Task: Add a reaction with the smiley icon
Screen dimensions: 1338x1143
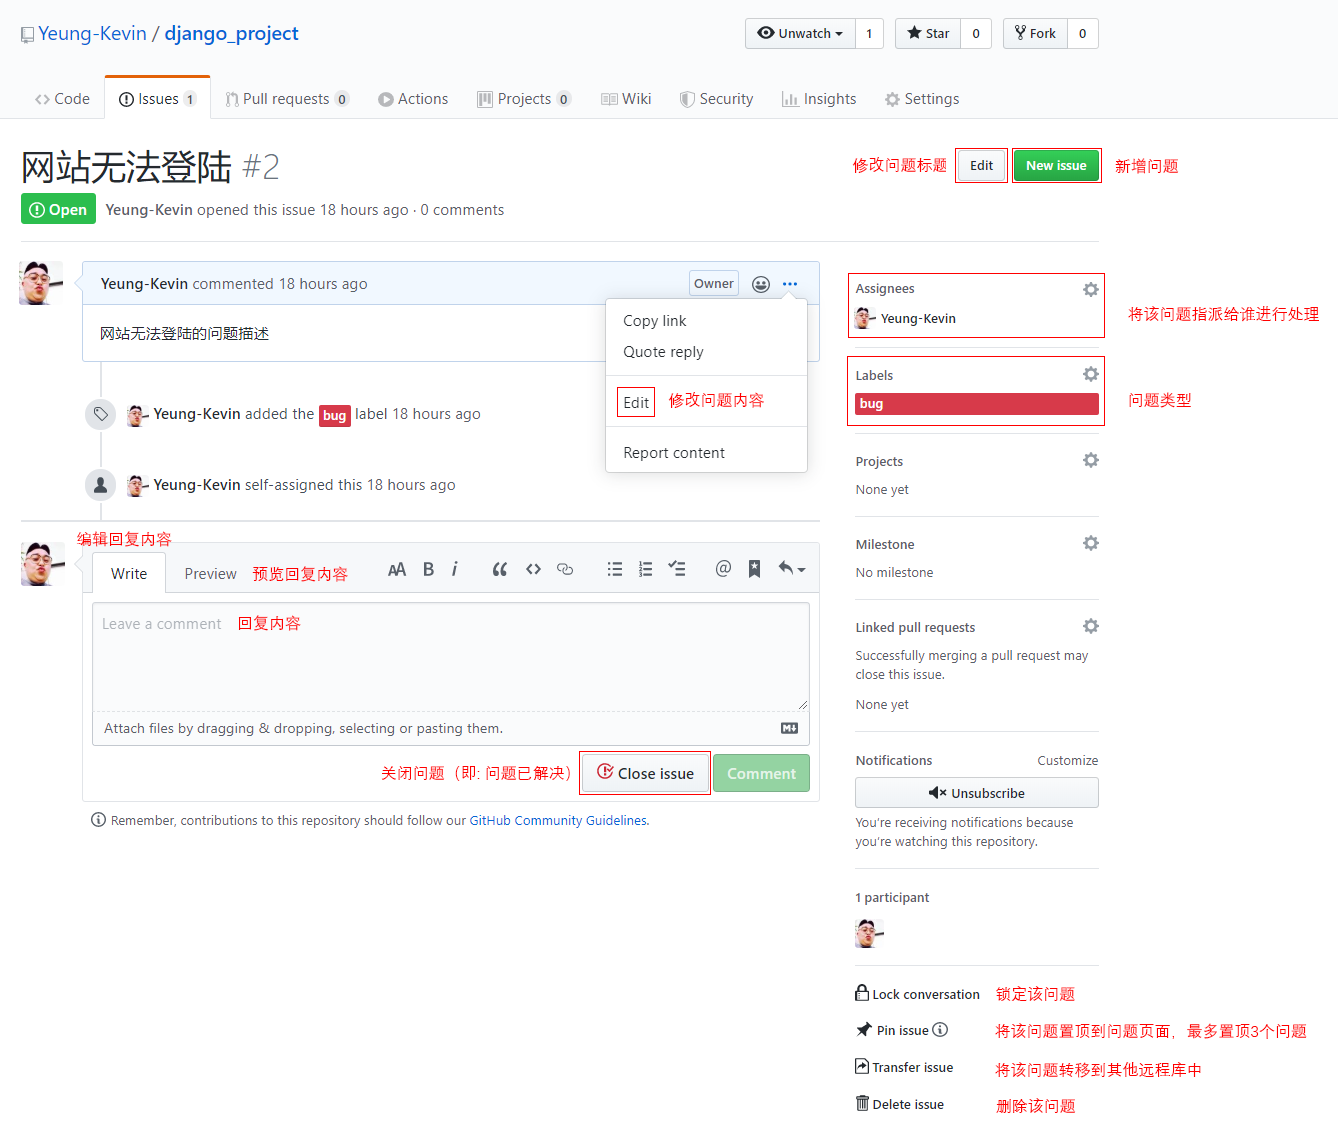Action: (x=761, y=284)
